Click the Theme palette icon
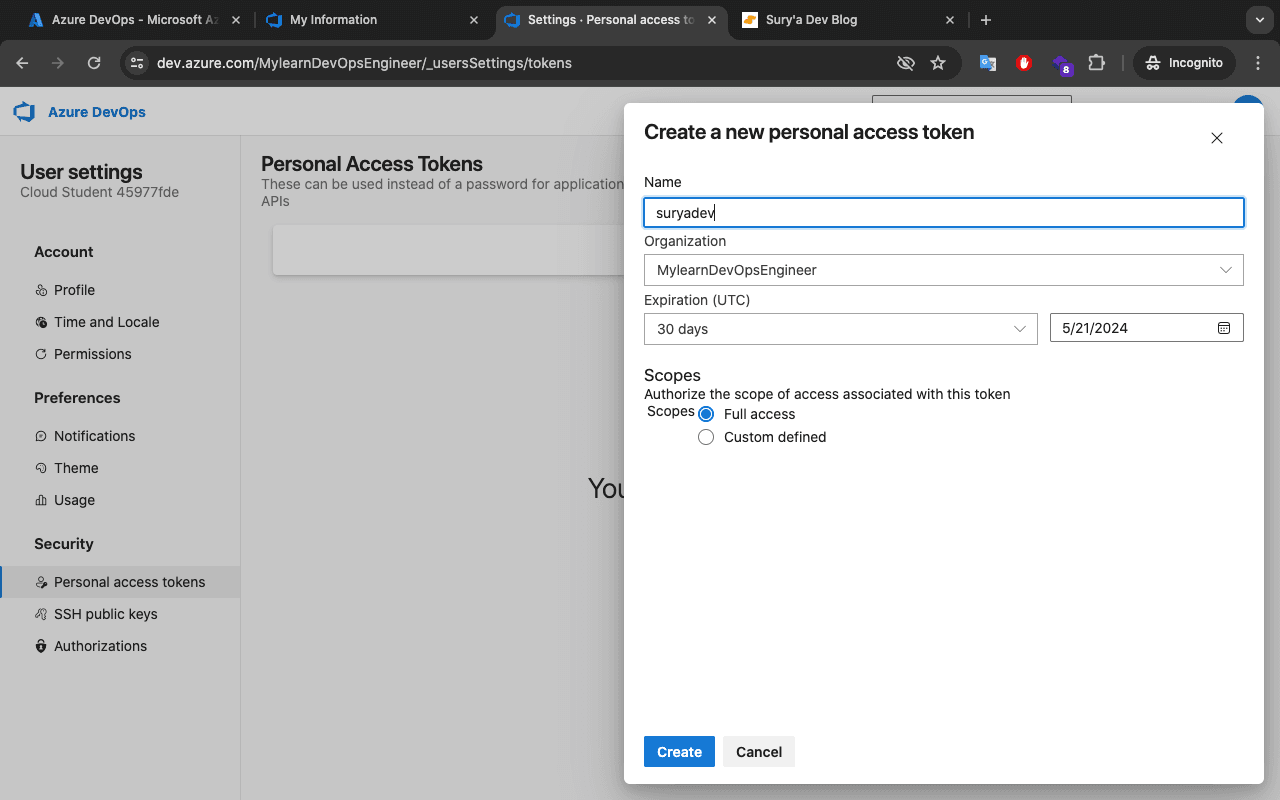 coord(41,468)
